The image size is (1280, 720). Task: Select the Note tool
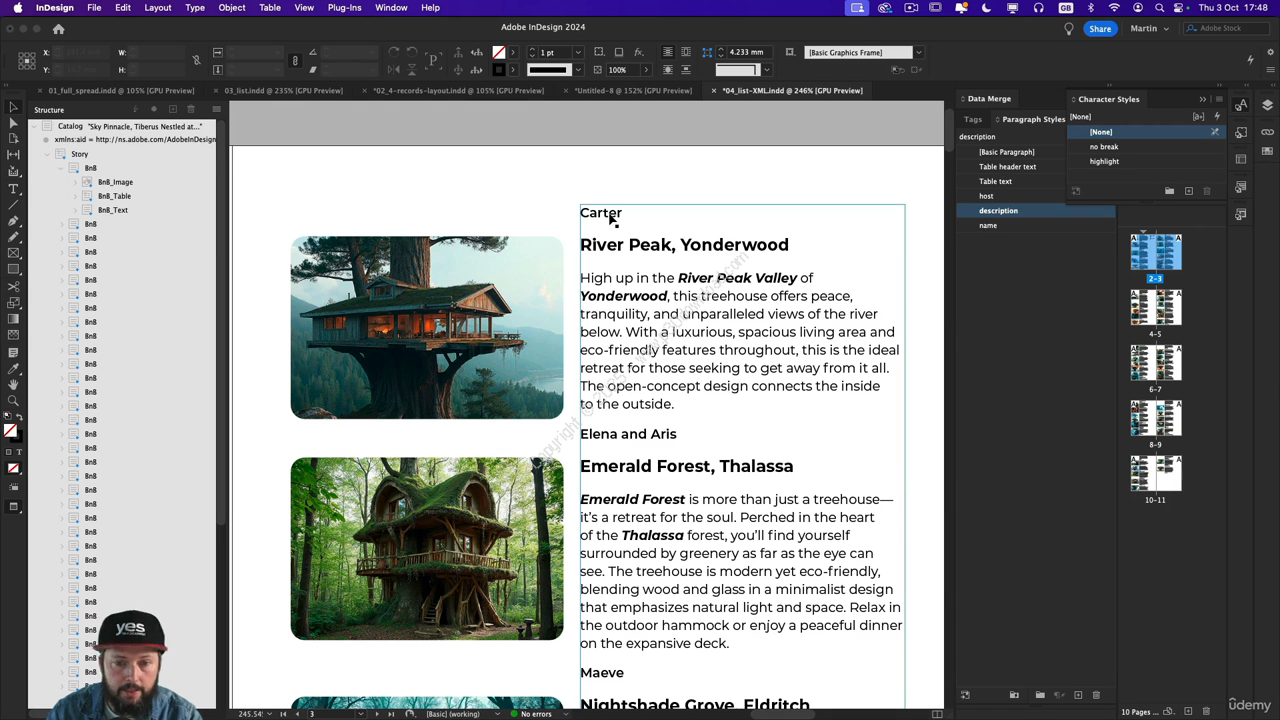click(x=13, y=352)
